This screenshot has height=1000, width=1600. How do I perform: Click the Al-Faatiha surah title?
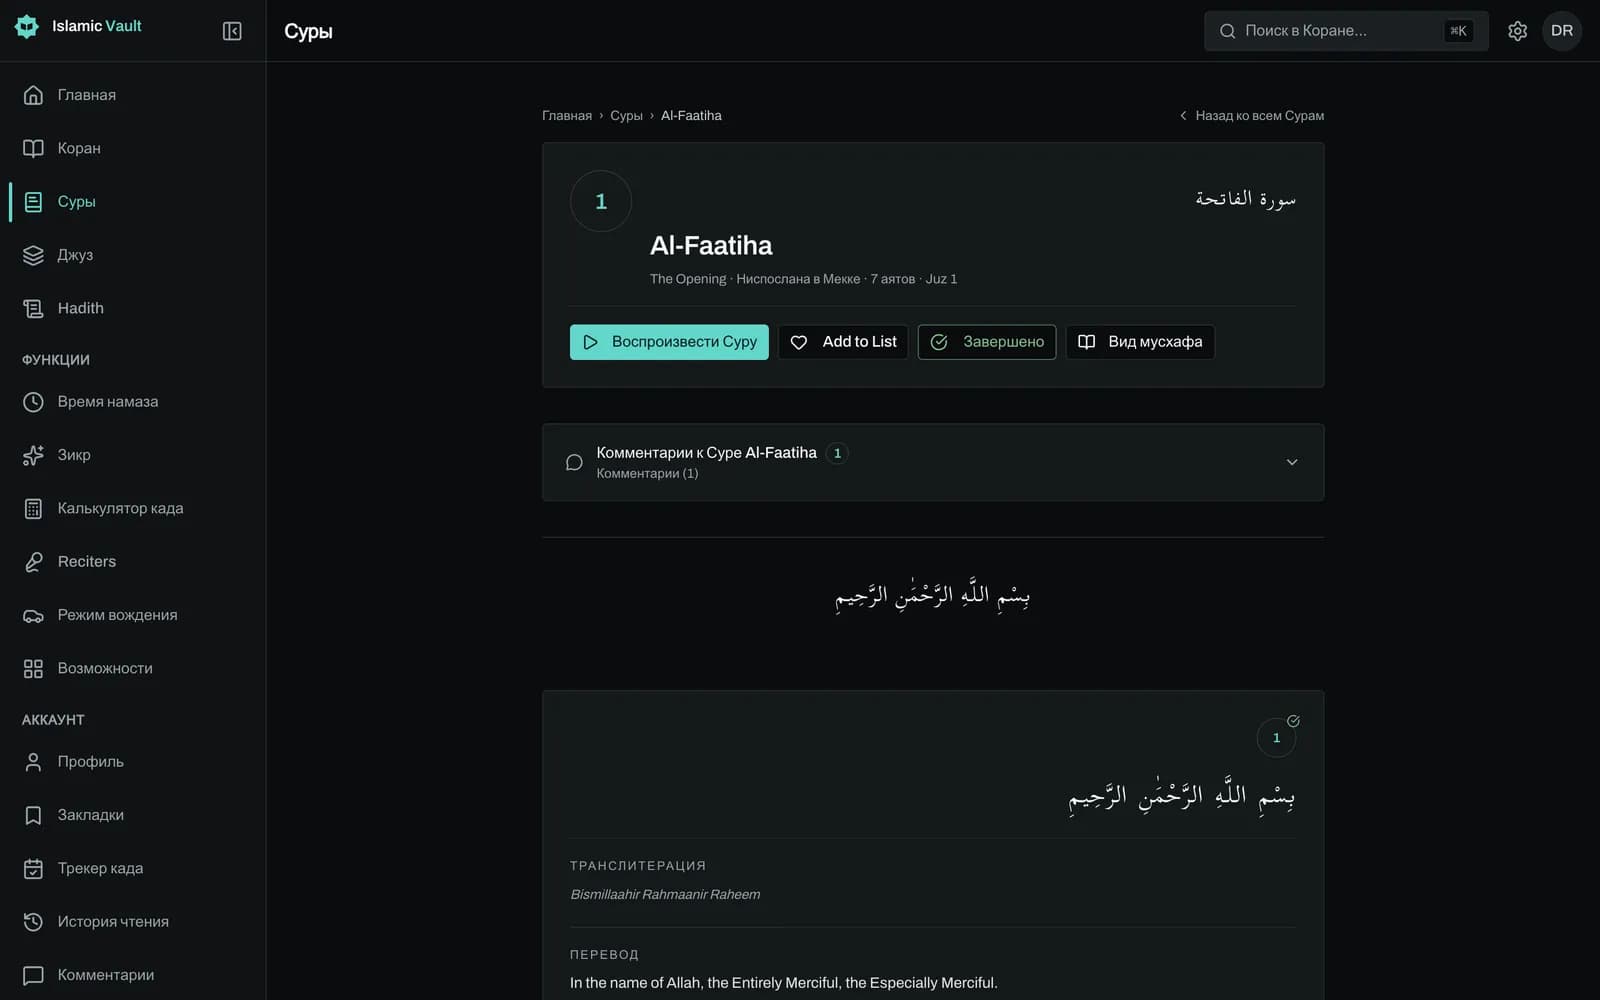tap(711, 246)
